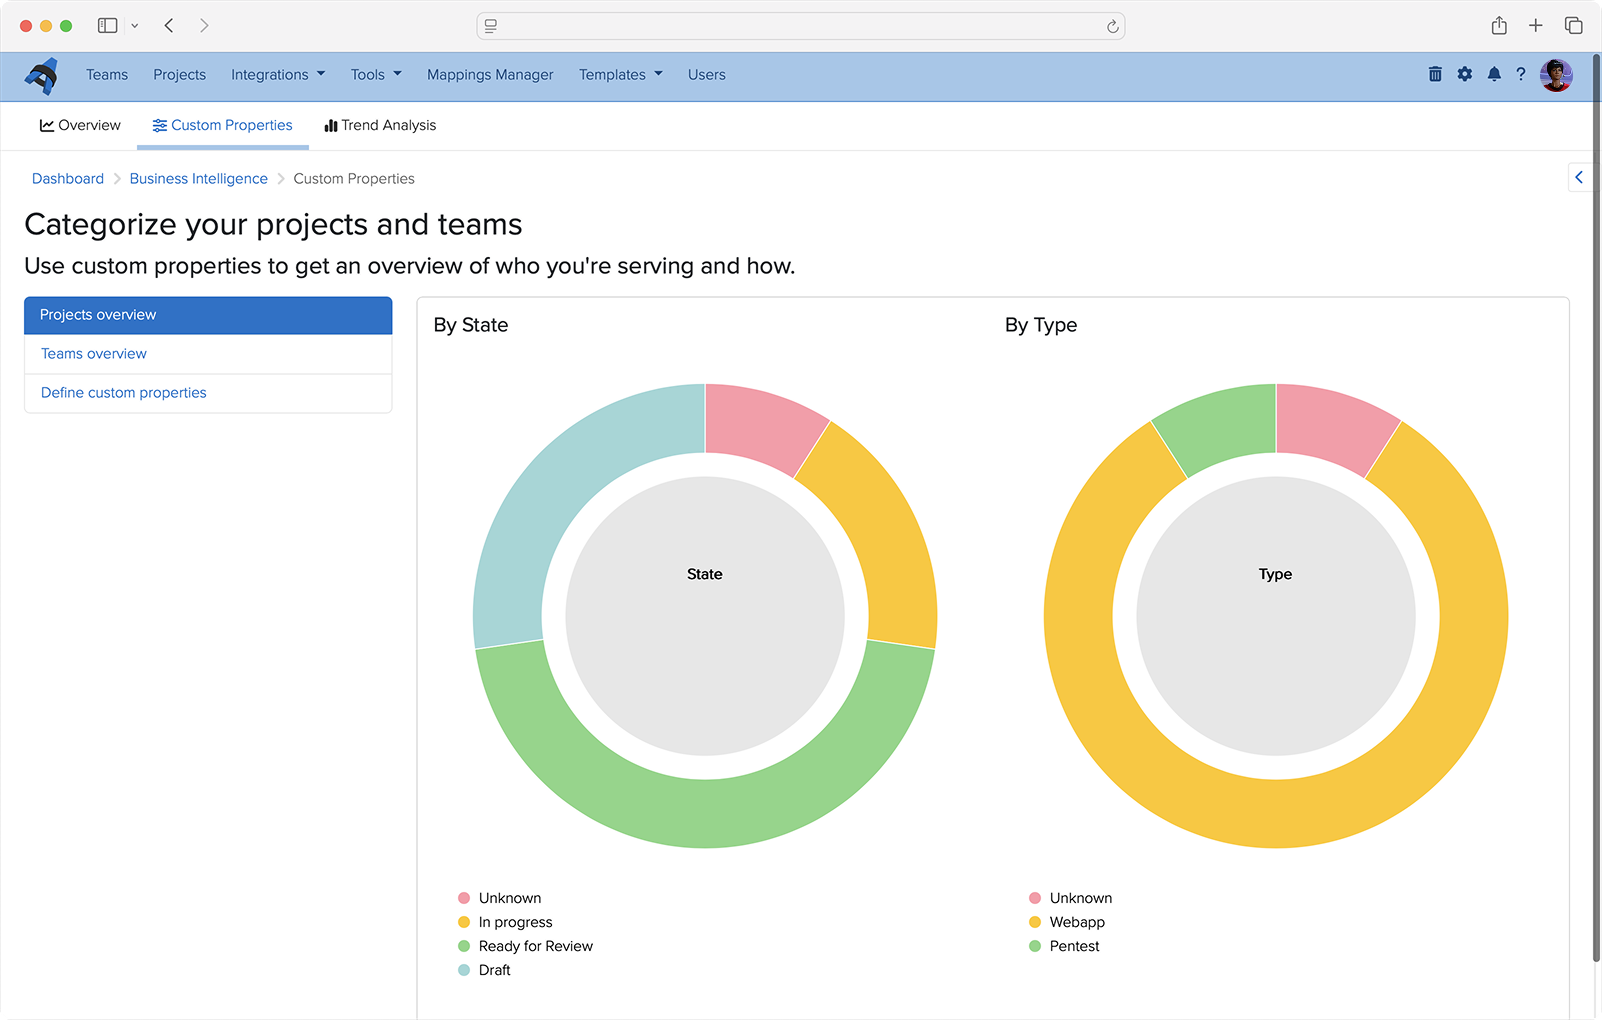Switch to the Trend Analysis tab
The width and height of the screenshot is (1602, 1020).
coord(380,125)
